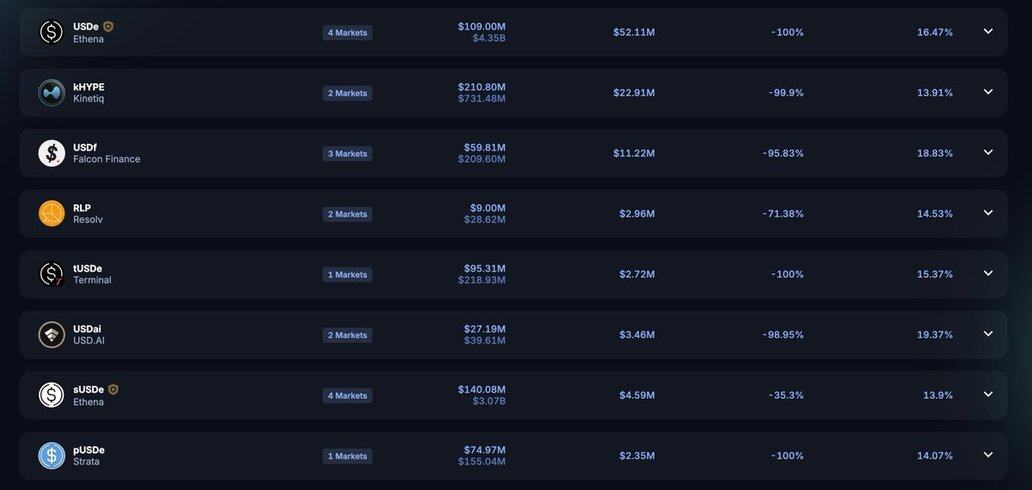Expand the USDe row chevron
Screen dimensions: 1032x490
tap(988, 32)
